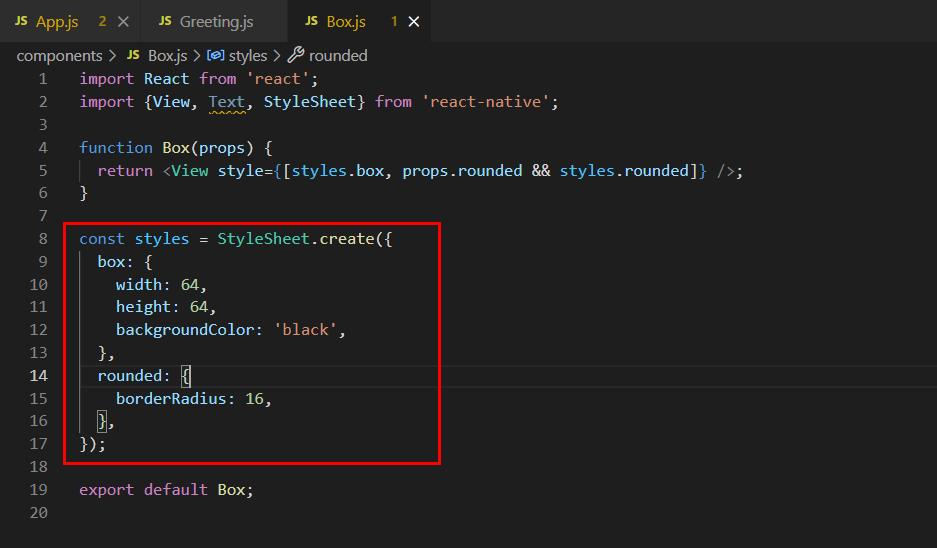Click the wrench icon beside rounded breadcrumb
Image resolution: width=937 pixels, height=548 pixels.
(x=296, y=55)
